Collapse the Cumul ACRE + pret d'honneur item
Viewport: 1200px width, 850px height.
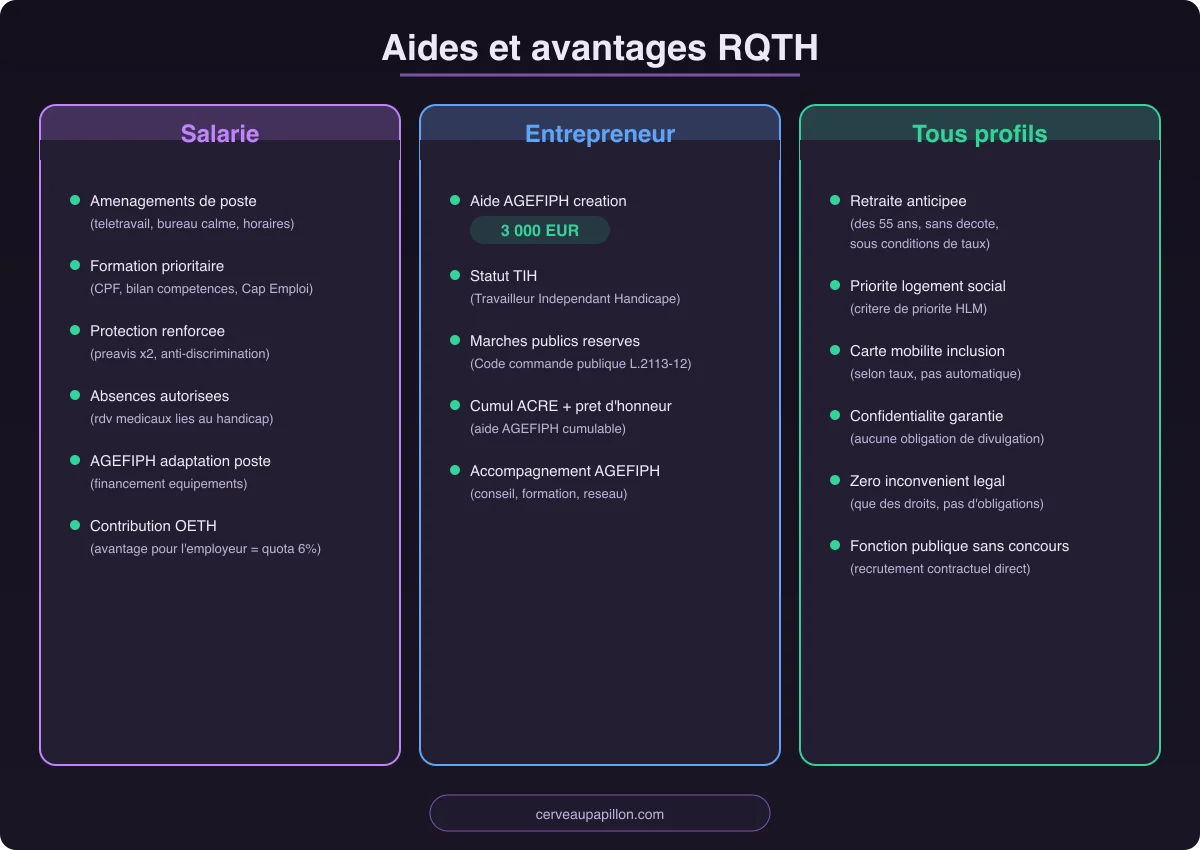[570, 406]
